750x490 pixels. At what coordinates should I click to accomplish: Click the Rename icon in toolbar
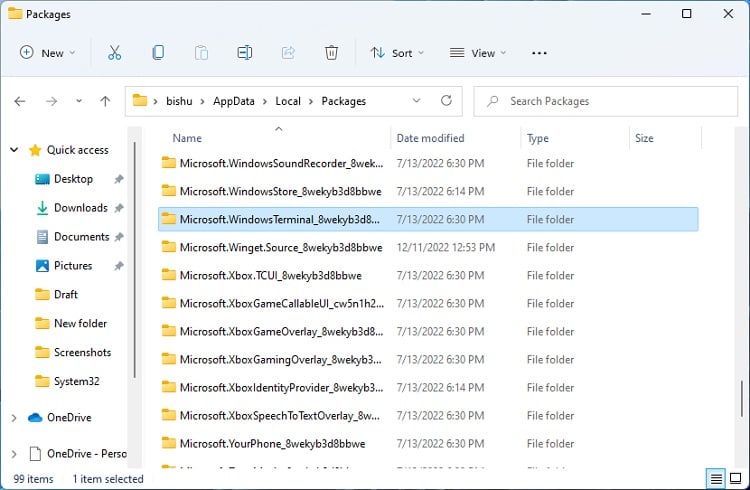click(245, 53)
